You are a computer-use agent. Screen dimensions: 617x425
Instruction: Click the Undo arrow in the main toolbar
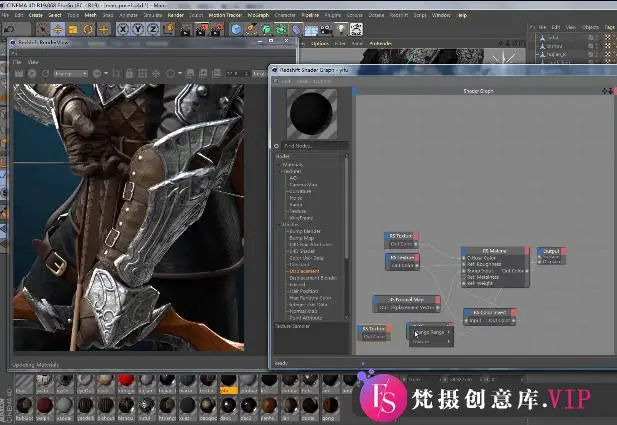9,29
